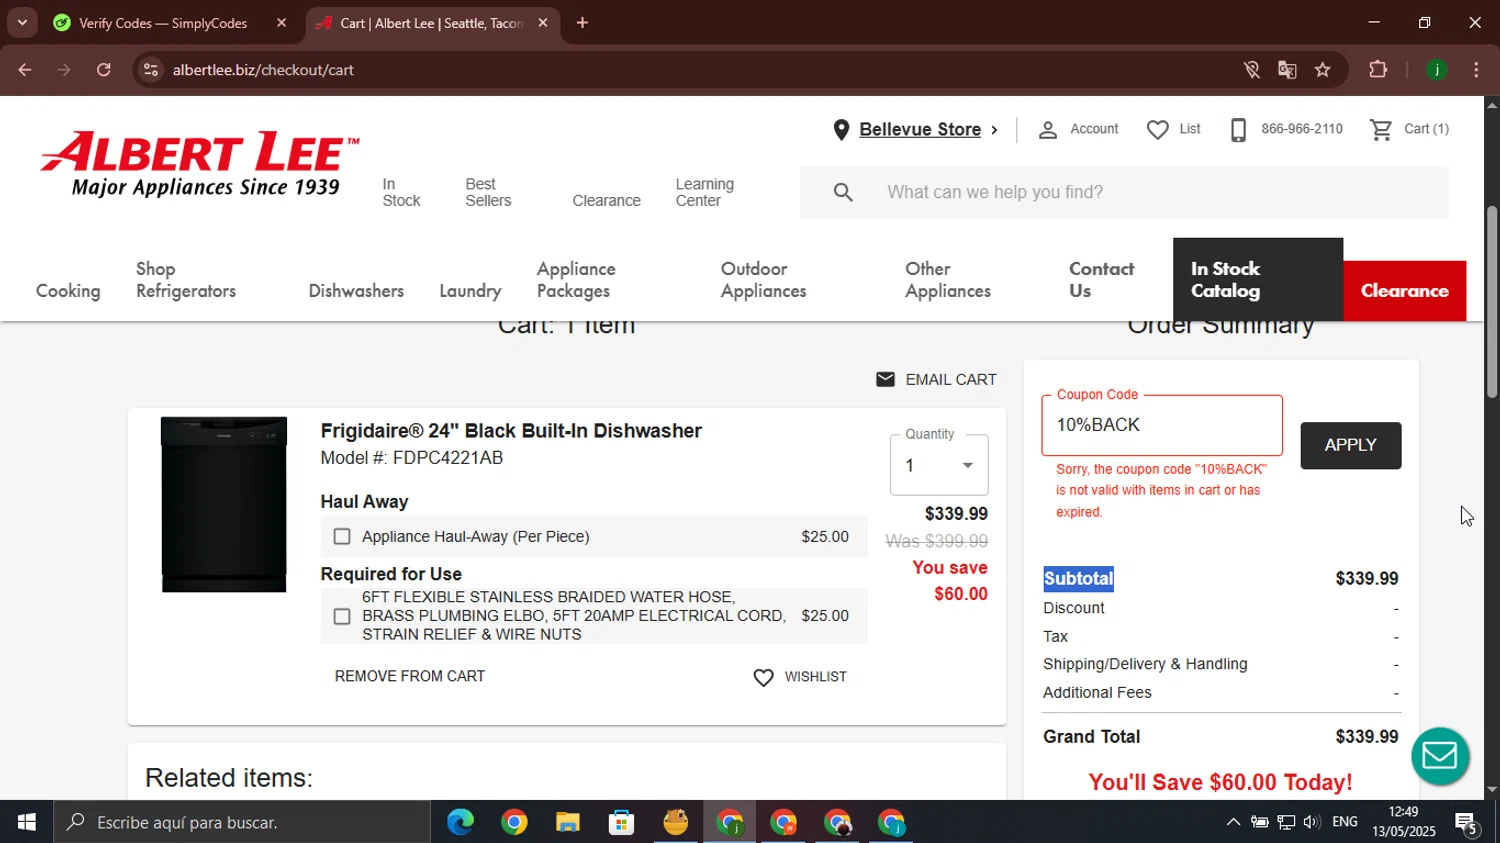
Task: Click the highlighted Subtotal label
Action: [x=1078, y=579]
